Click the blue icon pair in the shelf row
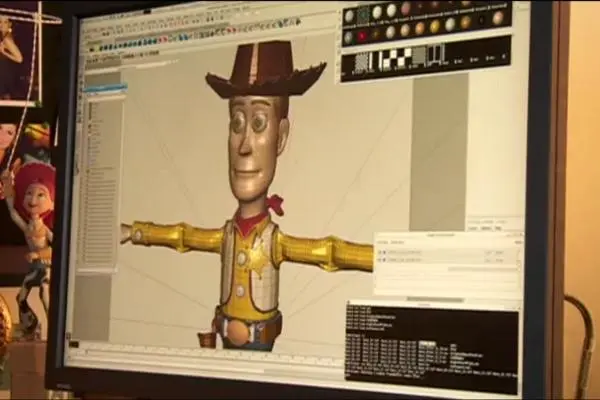Viewport: 600px width, 400px height. tap(183, 37)
